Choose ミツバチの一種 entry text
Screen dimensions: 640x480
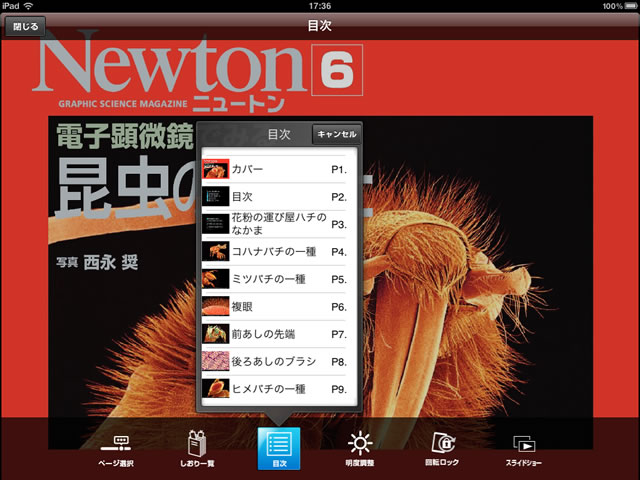coord(269,279)
